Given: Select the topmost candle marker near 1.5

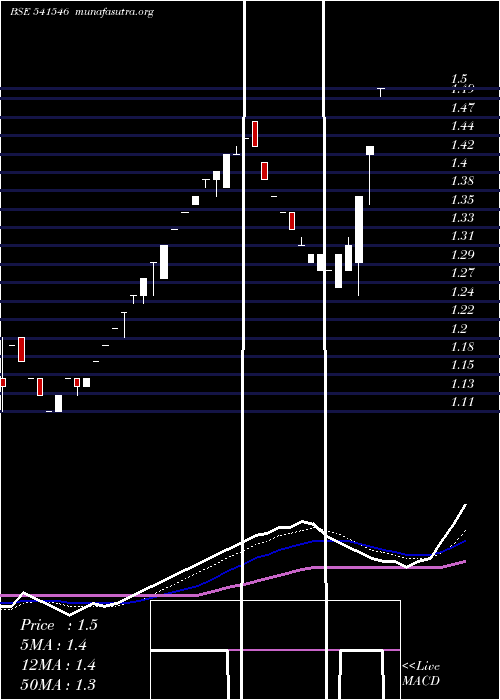Looking at the screenshot, I should (x=380, y=92).
